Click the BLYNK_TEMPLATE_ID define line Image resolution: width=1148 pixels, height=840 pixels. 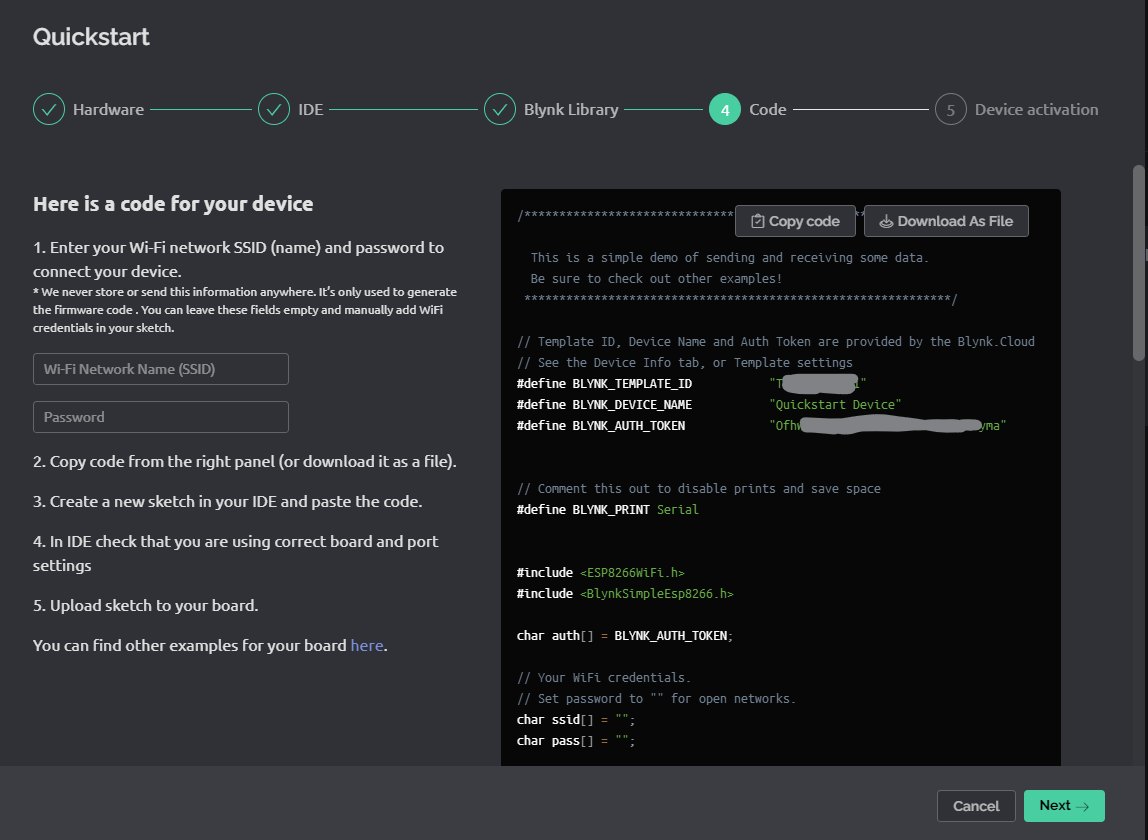click(691, 384)
